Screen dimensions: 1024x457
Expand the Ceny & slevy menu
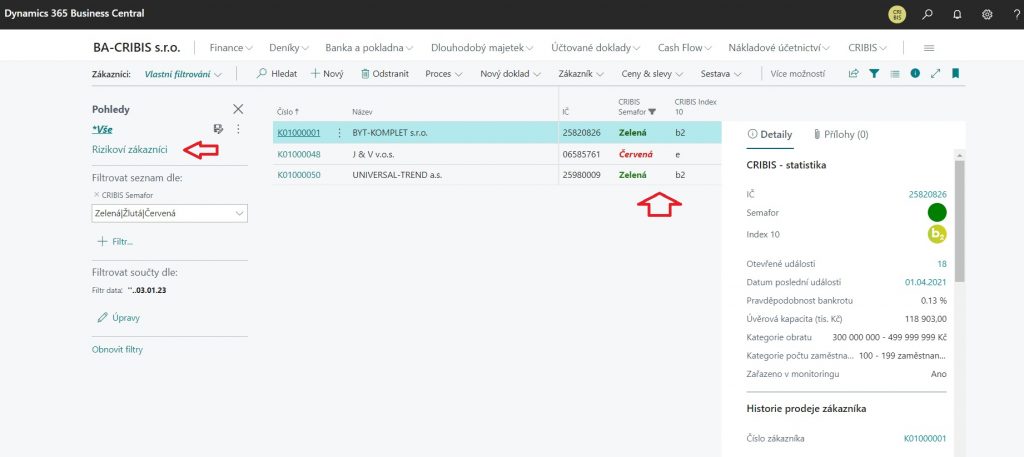652,74
